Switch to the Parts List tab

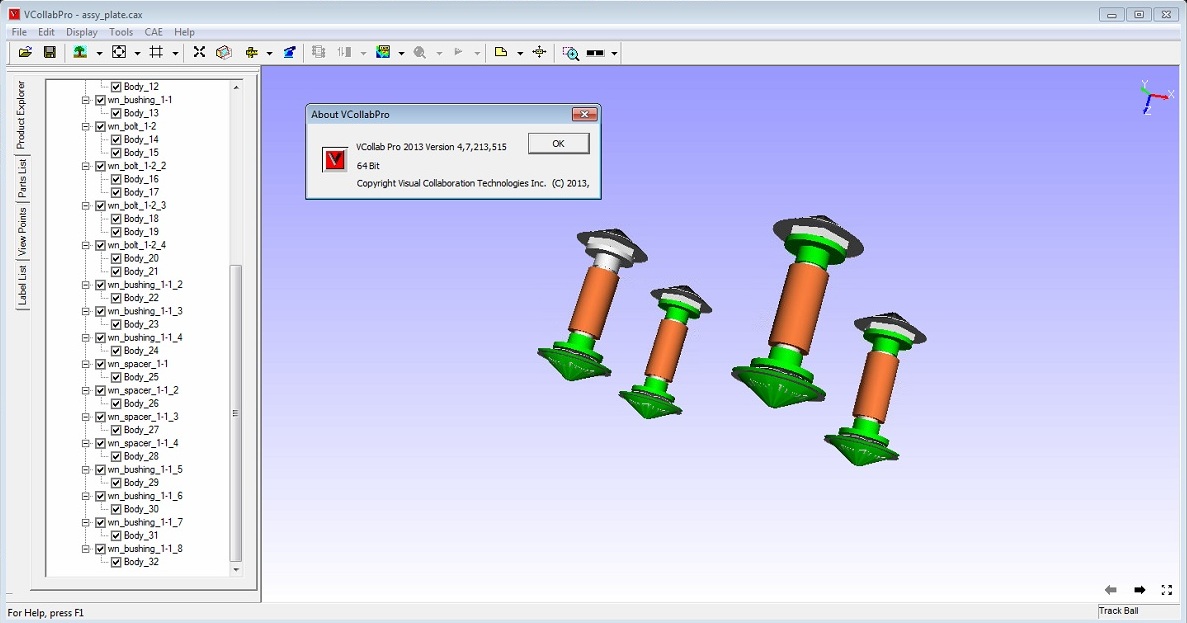tap(22, 179)
